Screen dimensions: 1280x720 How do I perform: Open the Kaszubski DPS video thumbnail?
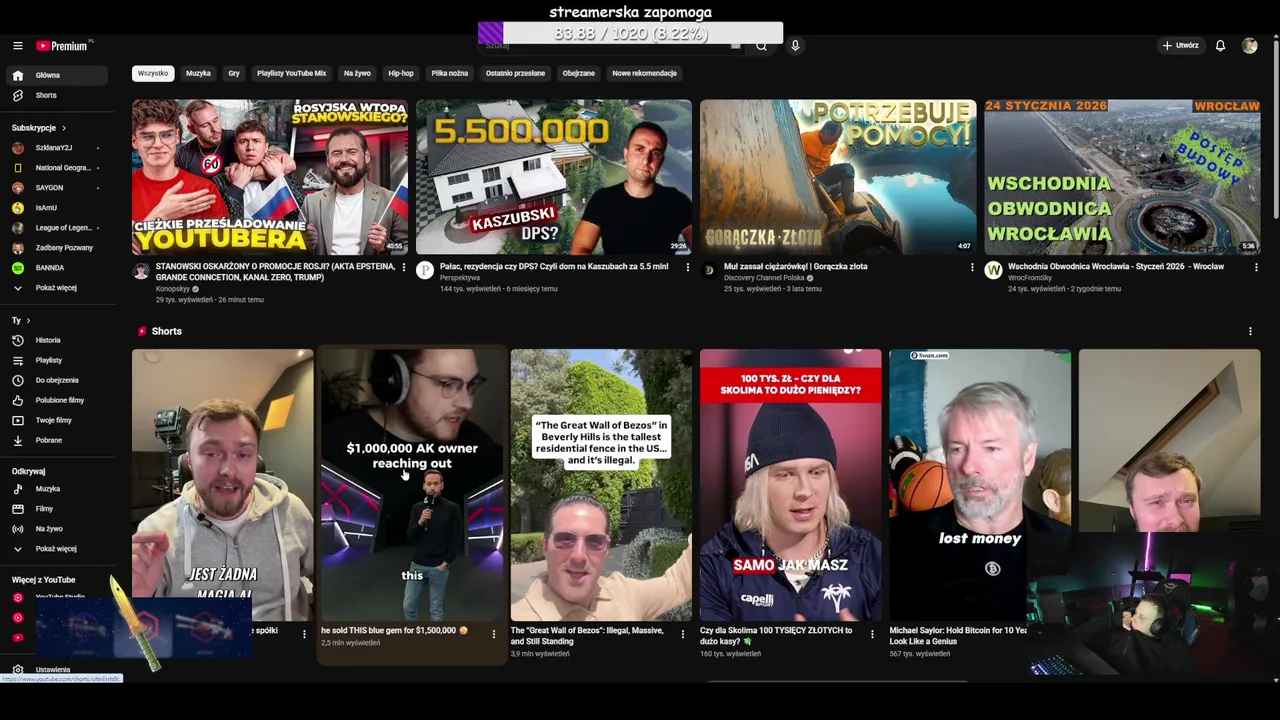pyautogui.click(x=554, y=177)
